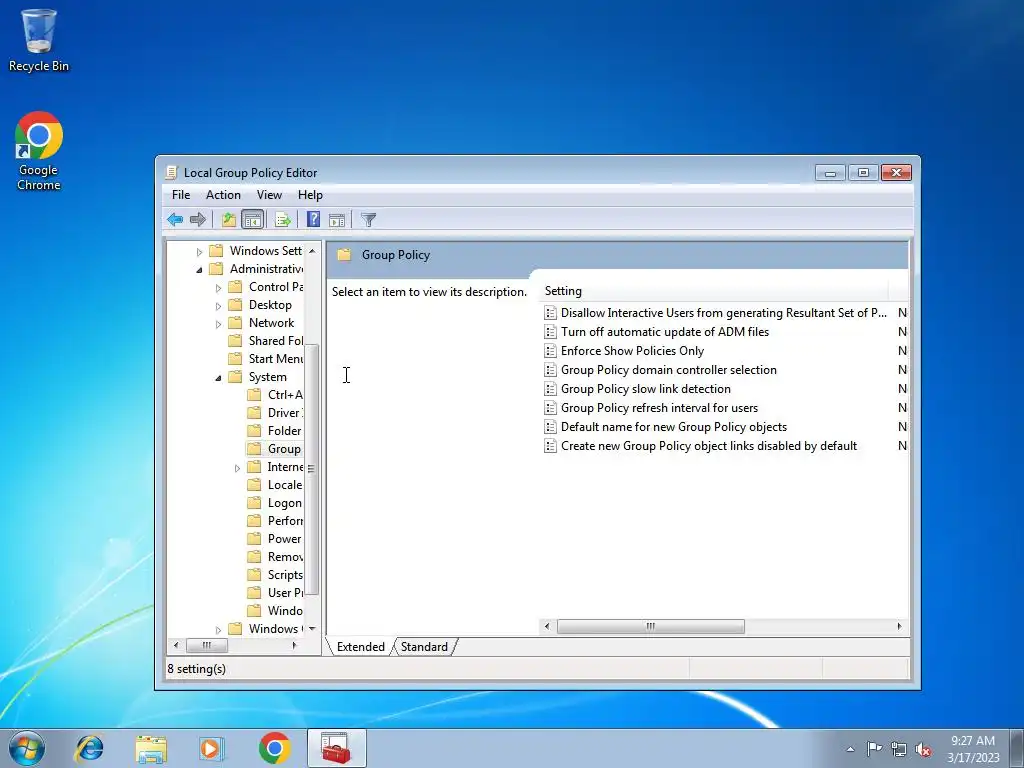Select the Scripts tree folder
This screenshot has height=768, width=1024.
pyautogui.click(x=276, y=575)
